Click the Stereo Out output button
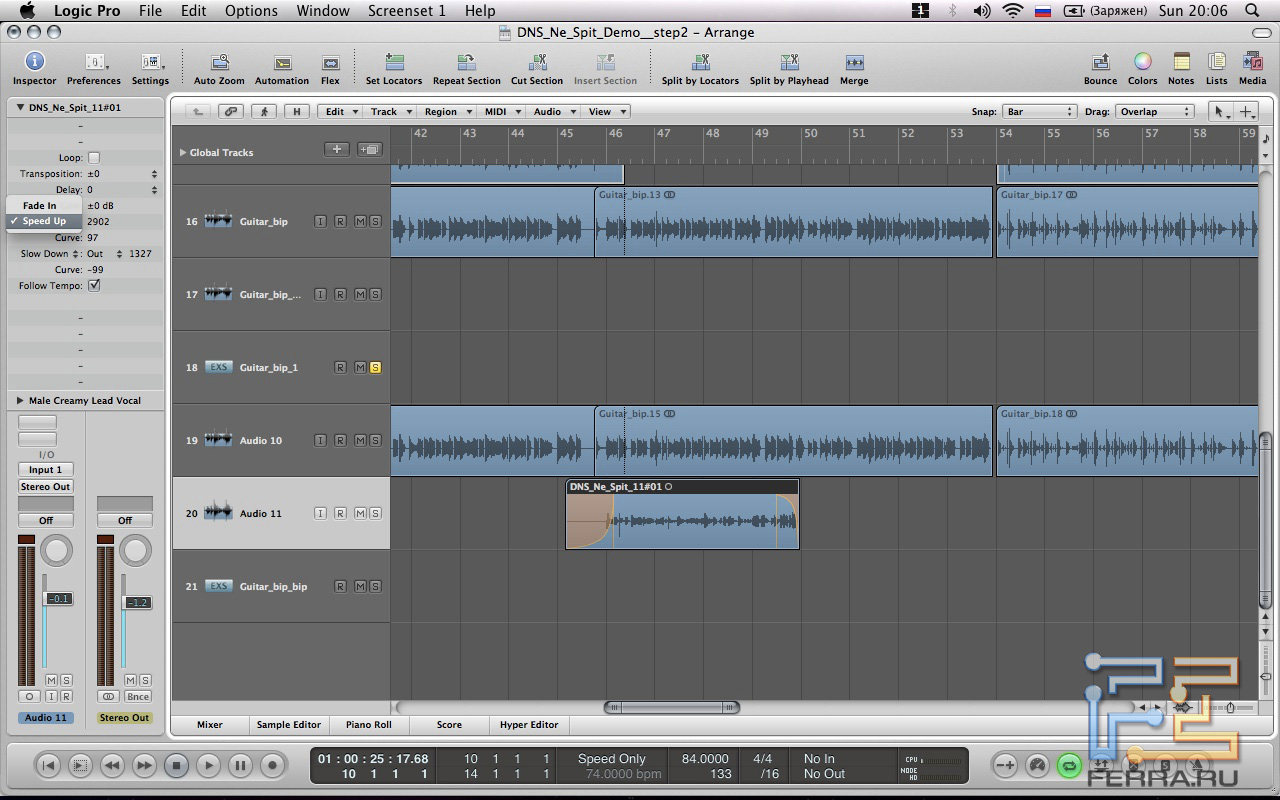Screen dimensions: 1280x800 [x=46, y=487]
